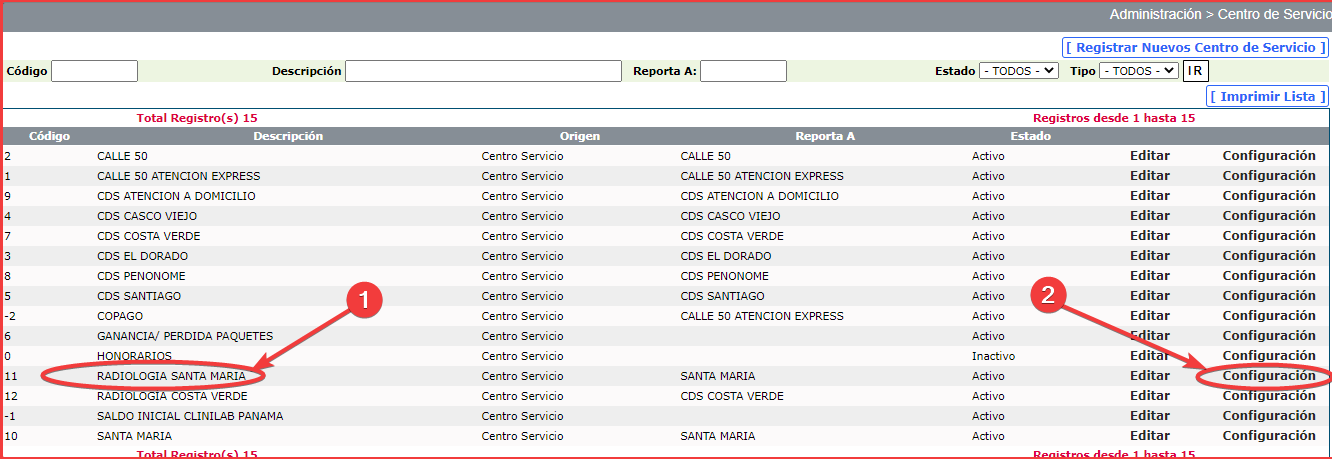Select CDS PENONOME description cell
The image size is (1332, 459).
[141, 276]
